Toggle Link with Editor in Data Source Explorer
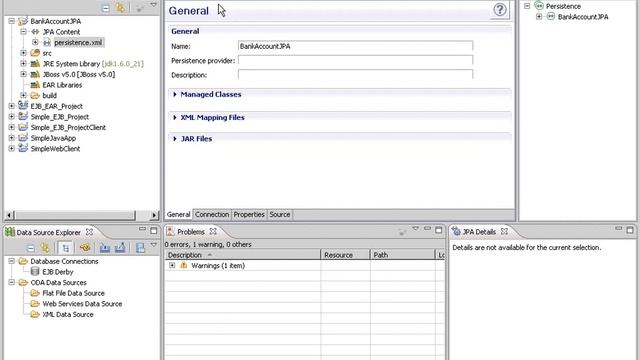 pos(45,247)
